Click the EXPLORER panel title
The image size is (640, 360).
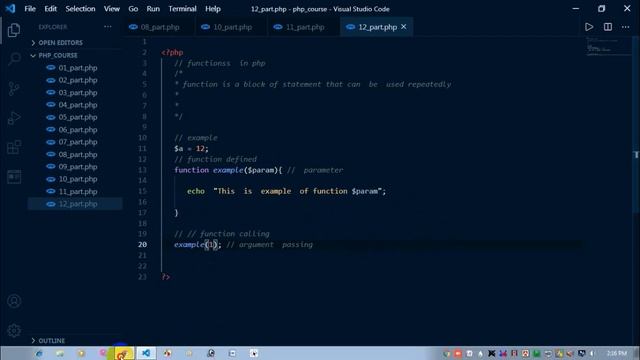[x=53, y=27]
